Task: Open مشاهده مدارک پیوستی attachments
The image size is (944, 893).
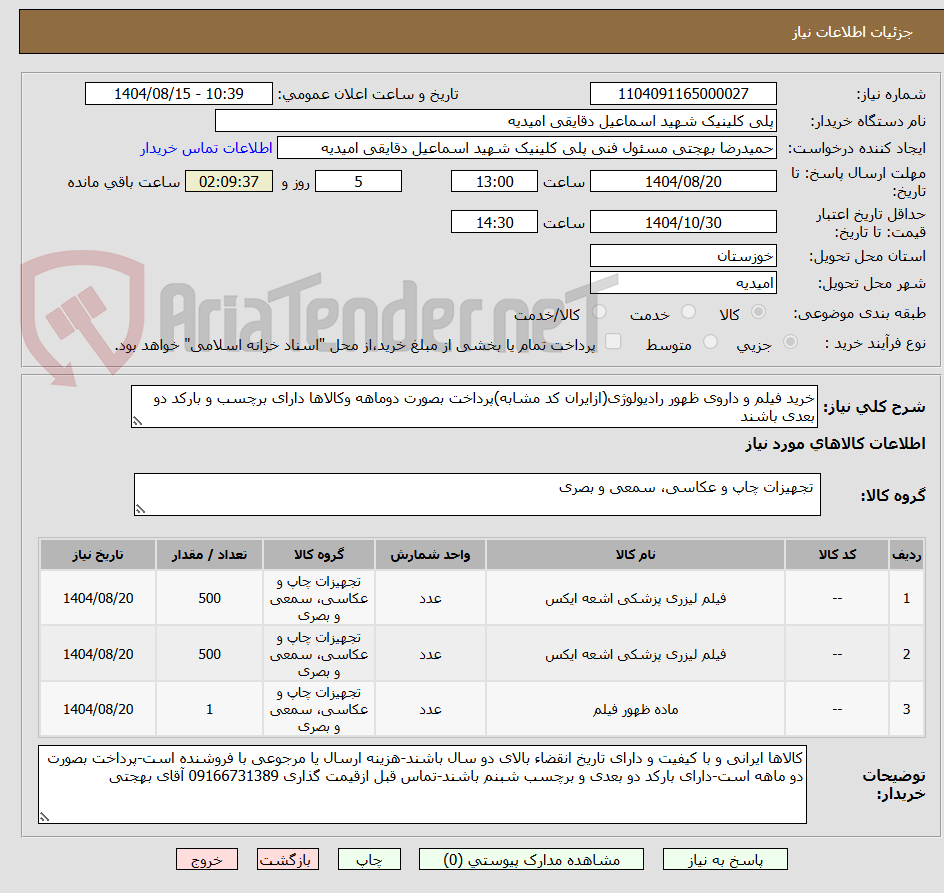Action: click(531, 859)
